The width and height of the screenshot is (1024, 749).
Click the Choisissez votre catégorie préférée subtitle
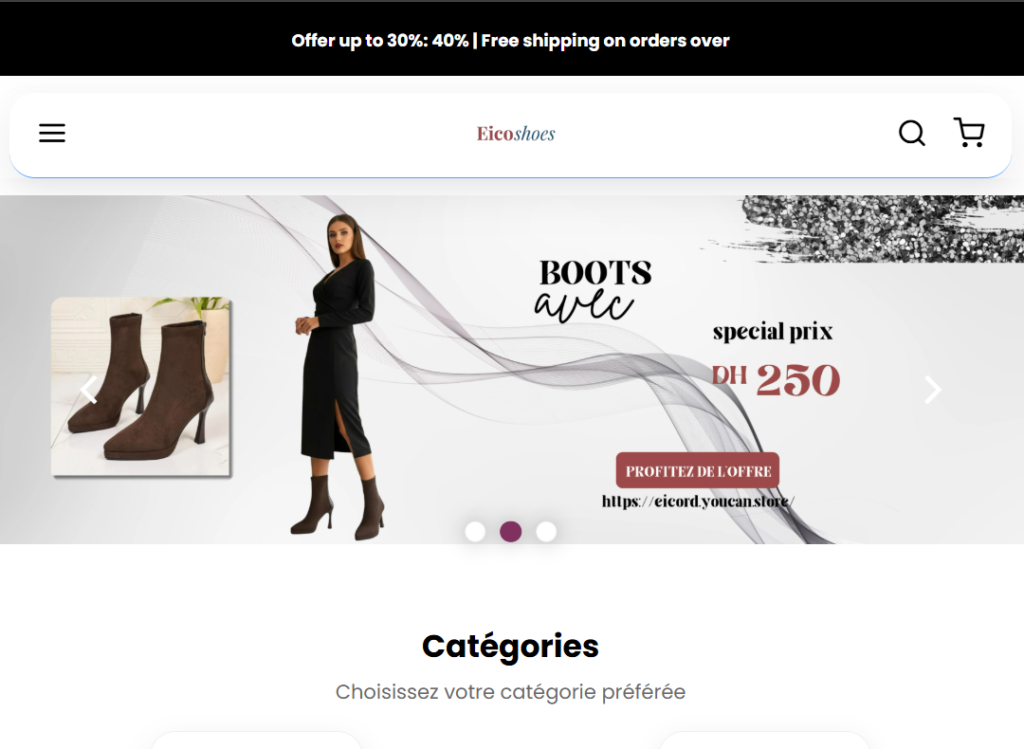click(x=510, y=692)
